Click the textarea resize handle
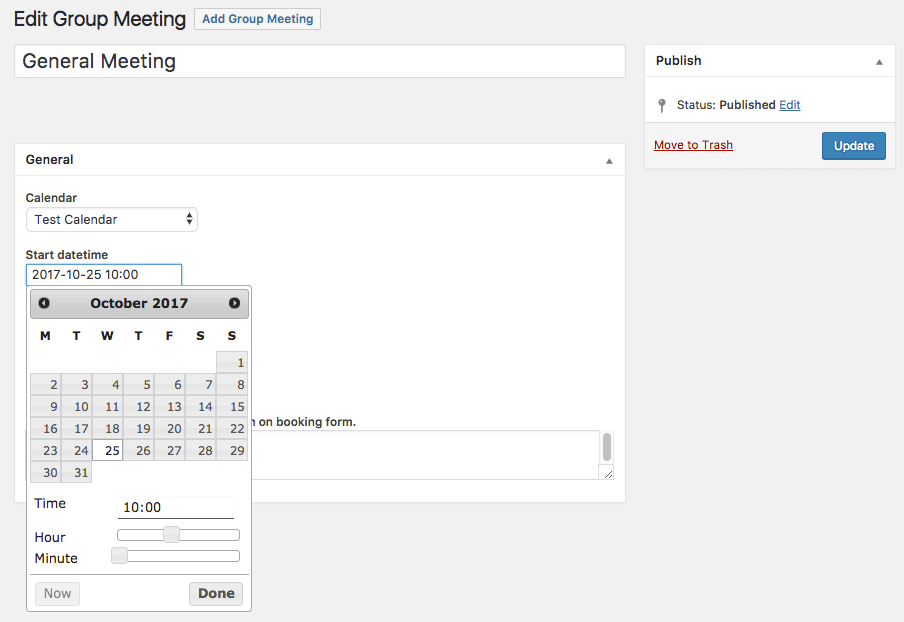Viewport: 904px width, 622px height. [x=606, y=472]
